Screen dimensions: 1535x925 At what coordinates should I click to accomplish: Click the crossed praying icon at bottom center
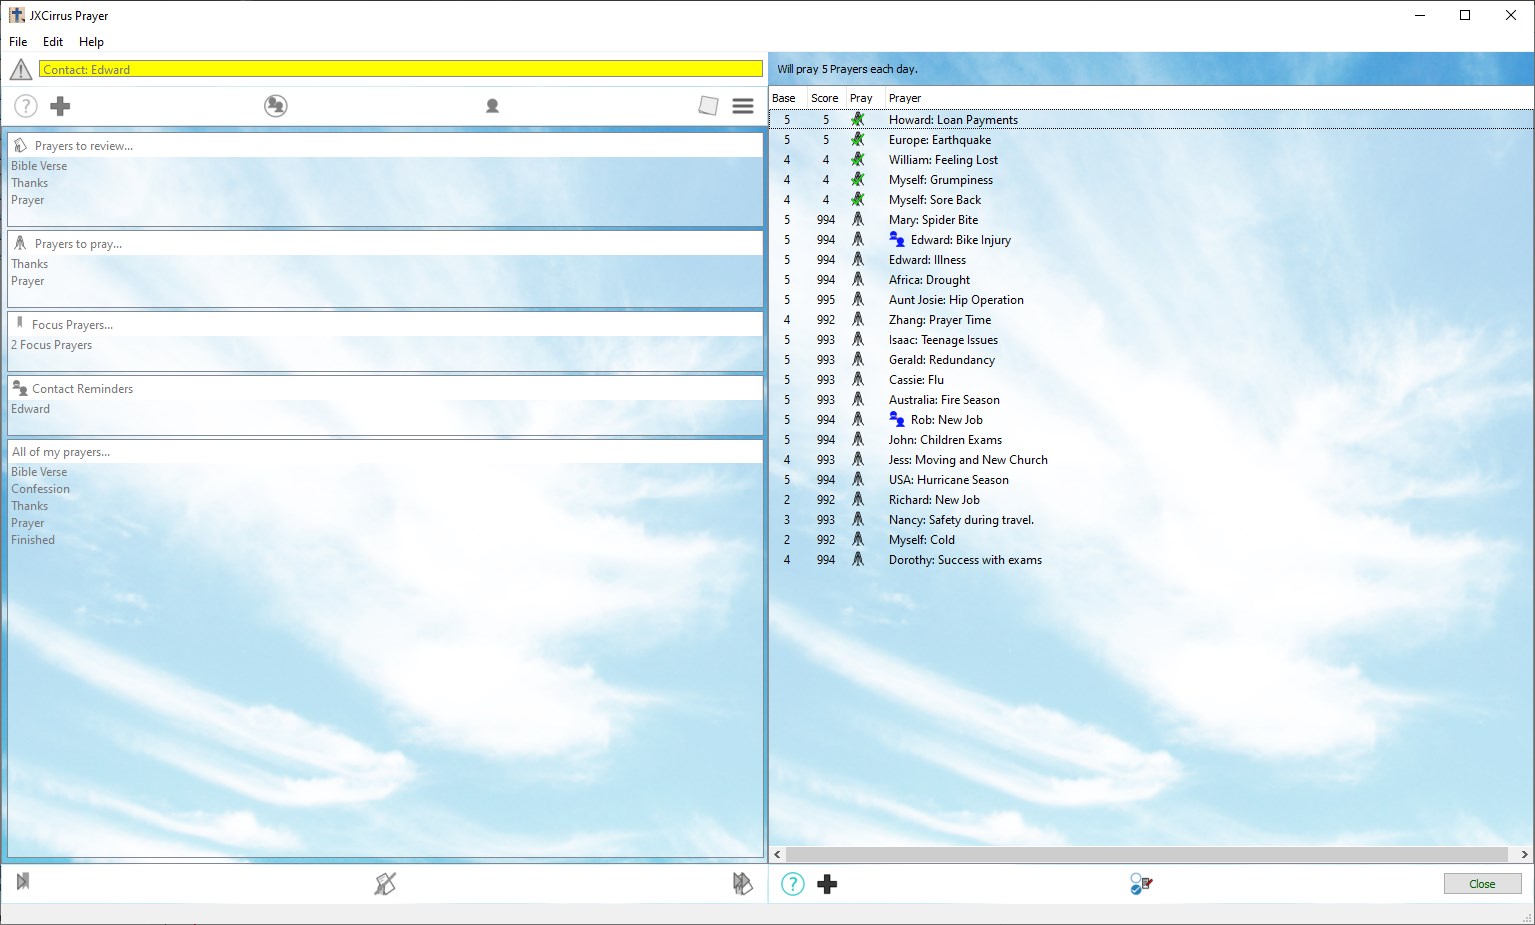click(x=385, y=884)
